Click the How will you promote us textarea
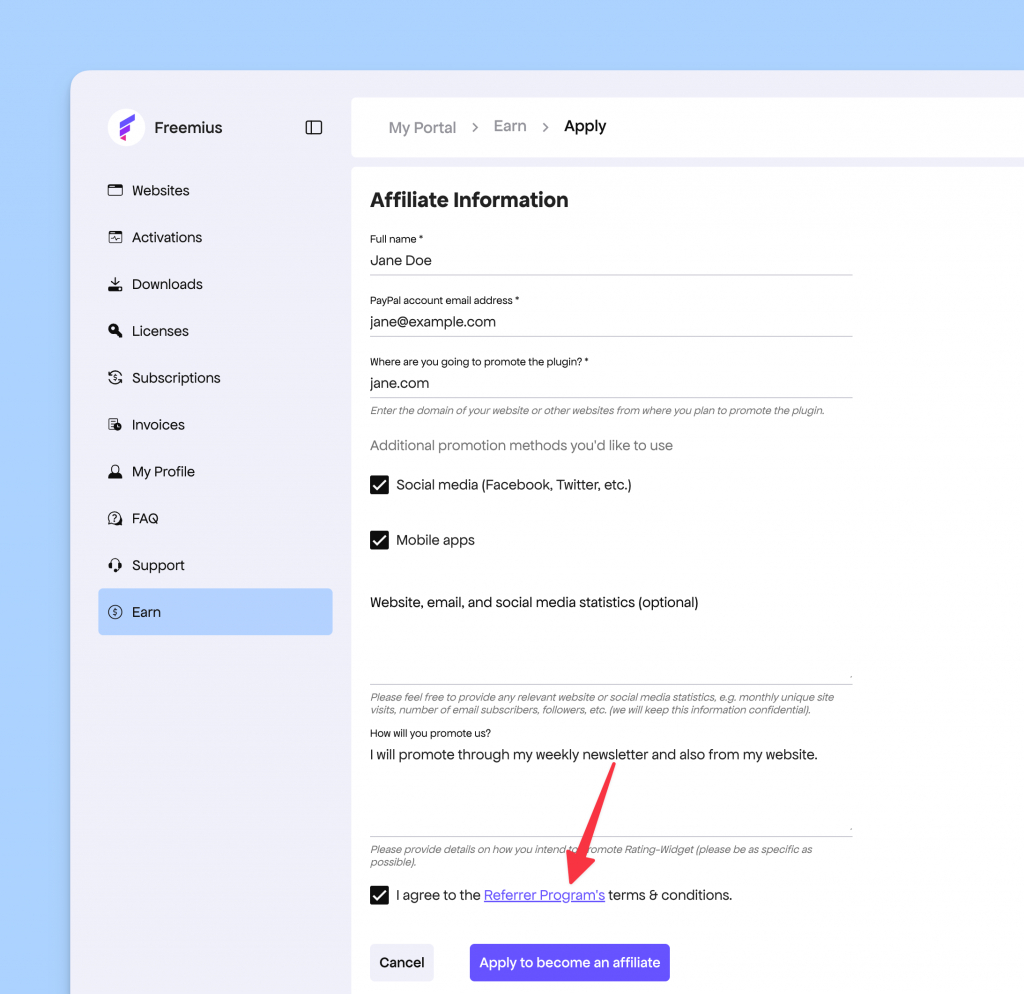The width and height of the screenshot is (1024, 994). click(x=611, y=789)
